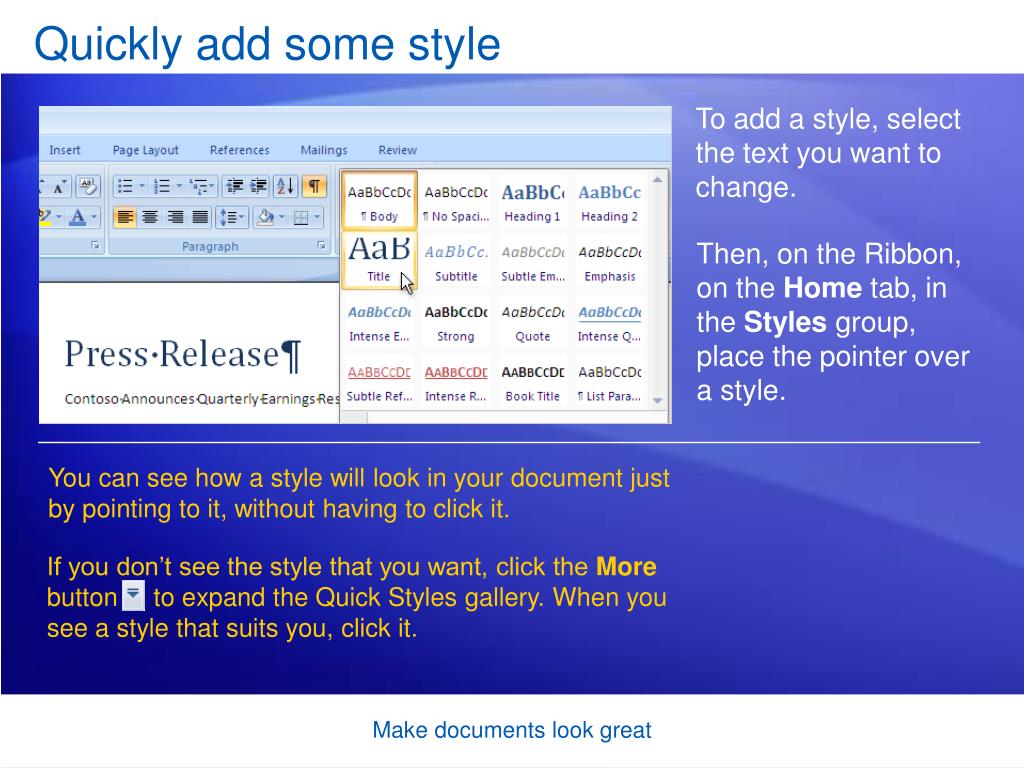Toggle Show/Hide paragraph marks button
1024x768 pixels.
[314, 187]
